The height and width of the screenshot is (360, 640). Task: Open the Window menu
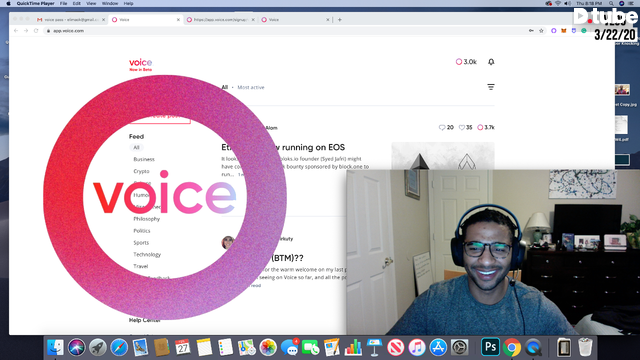(110, 3)
